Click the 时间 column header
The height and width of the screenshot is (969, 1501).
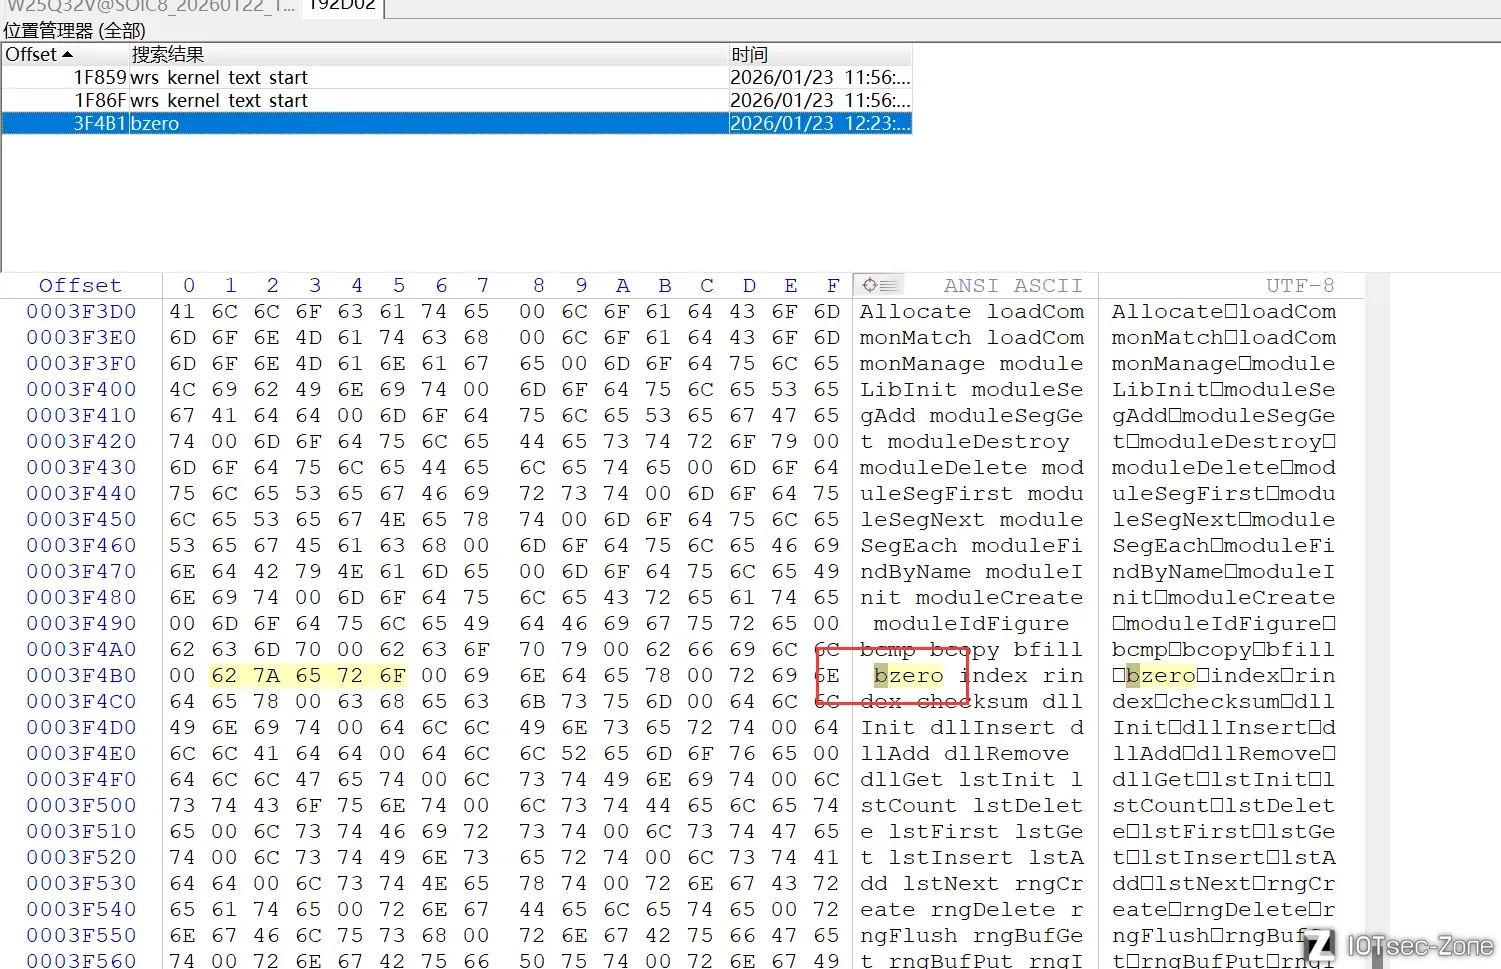(749, 55)
